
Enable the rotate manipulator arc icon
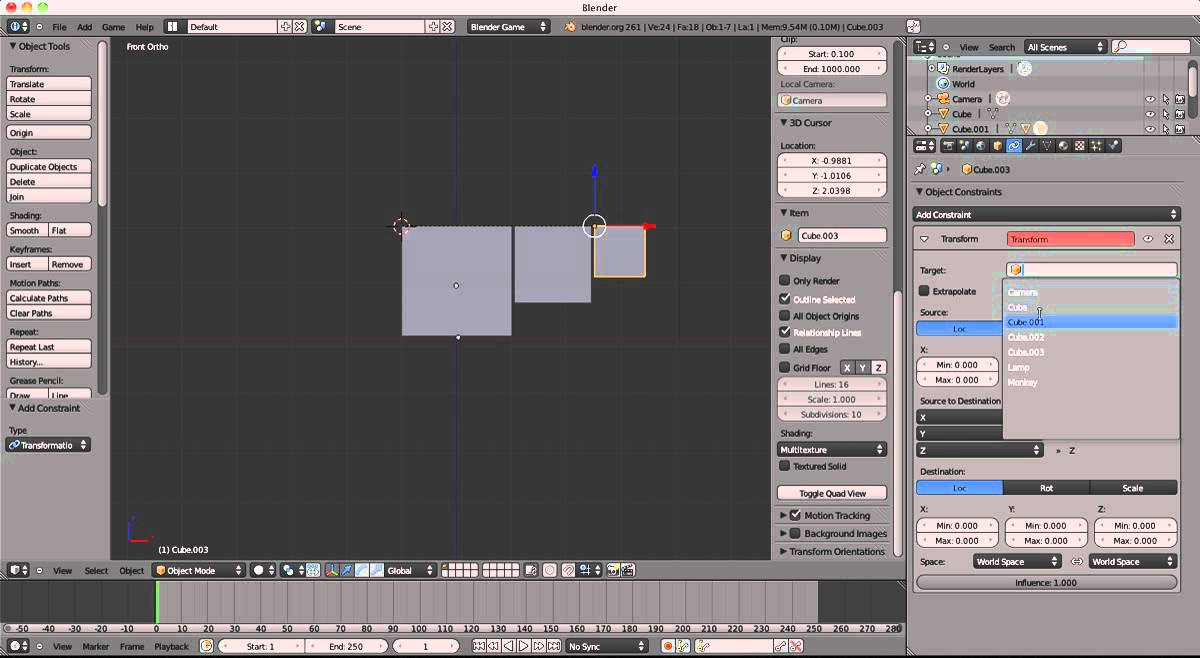tap(362, 570)
